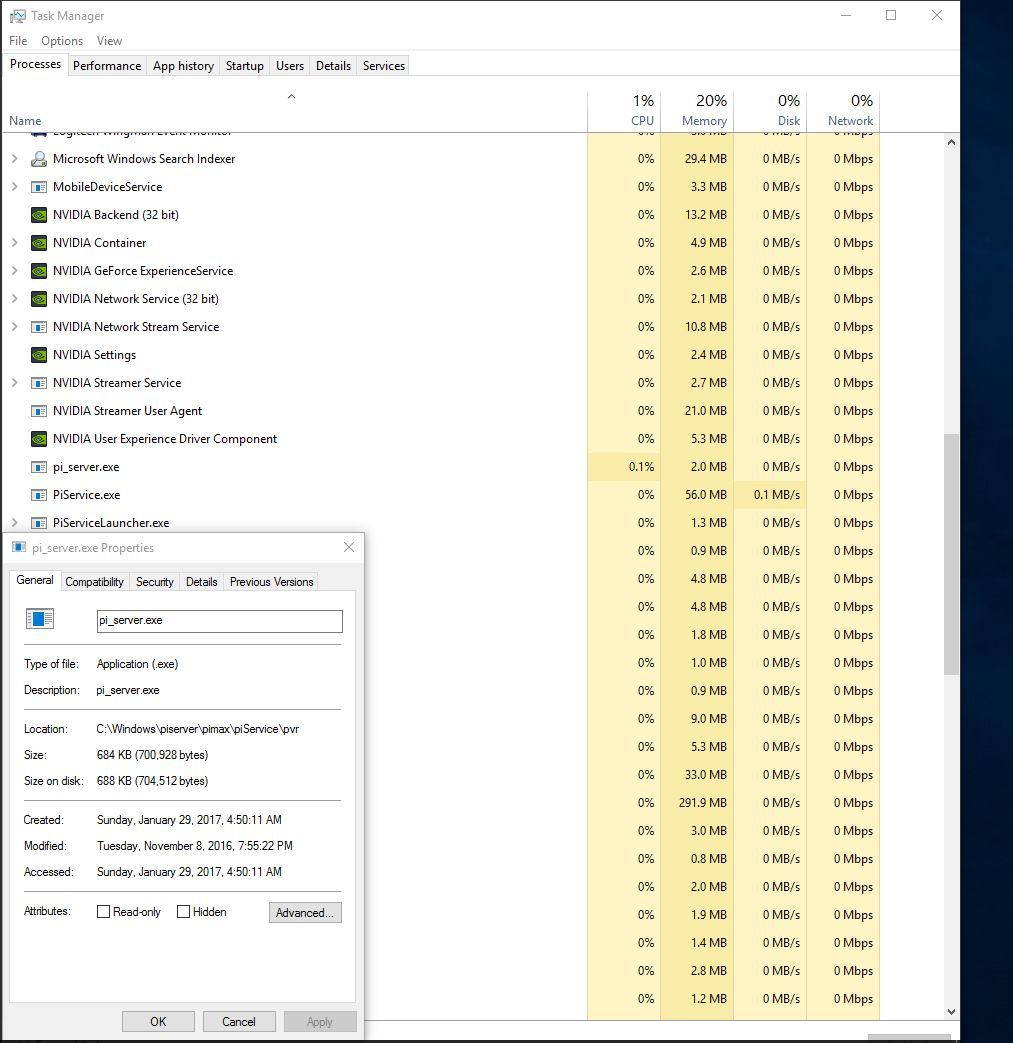Sort processes by Disk column
1013x1043 pixels.
click(770, 110)
